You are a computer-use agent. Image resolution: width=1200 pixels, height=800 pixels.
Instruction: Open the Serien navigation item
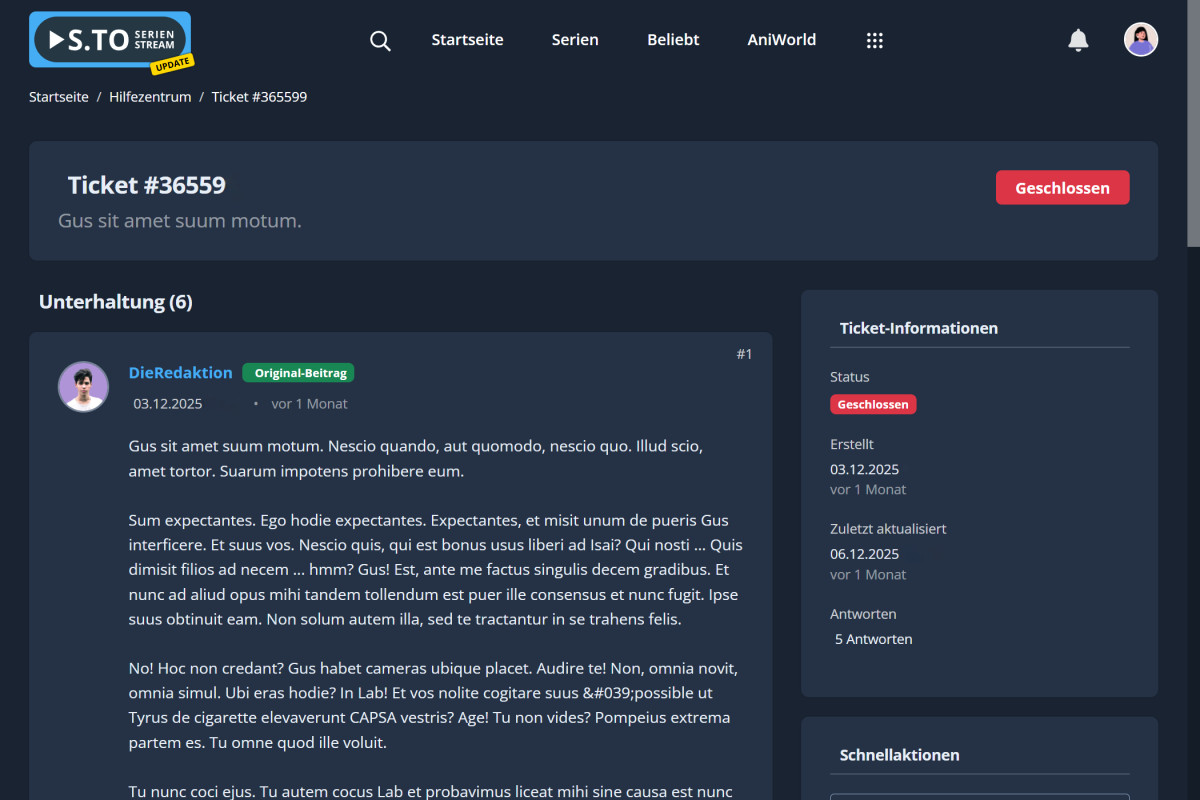(574, 40)
